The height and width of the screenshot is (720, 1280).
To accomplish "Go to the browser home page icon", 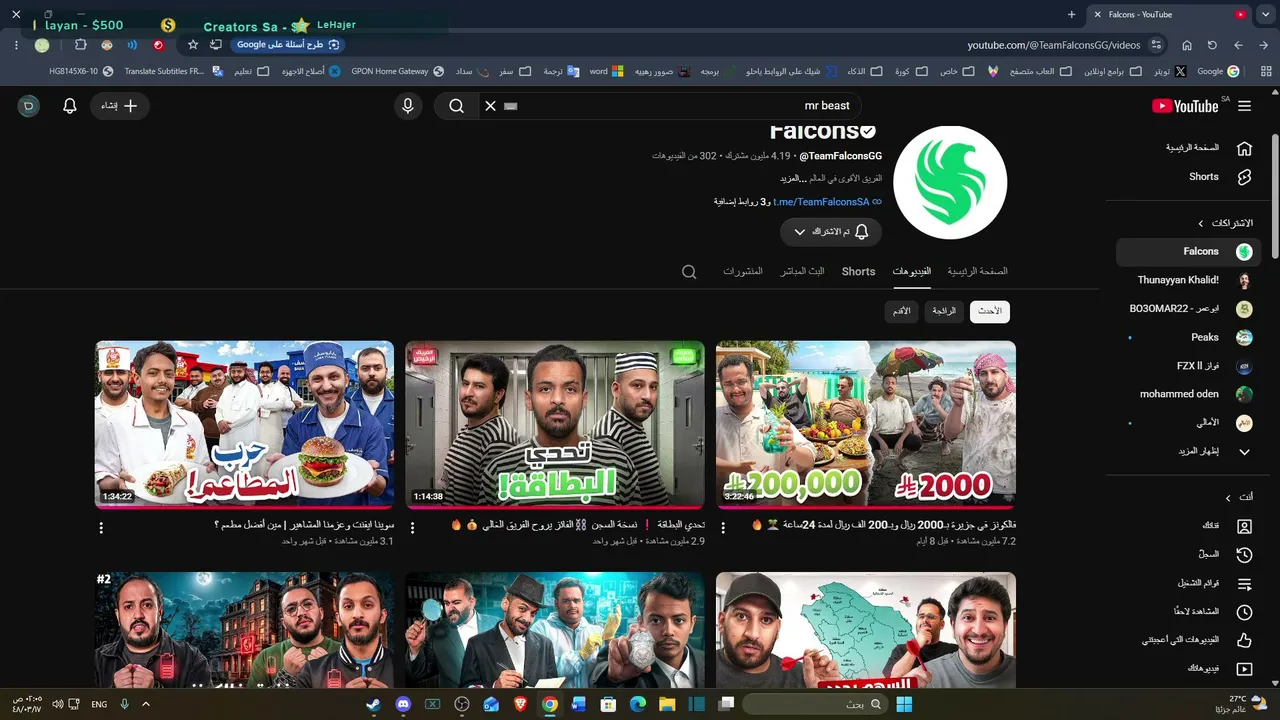I will 1187,45.
